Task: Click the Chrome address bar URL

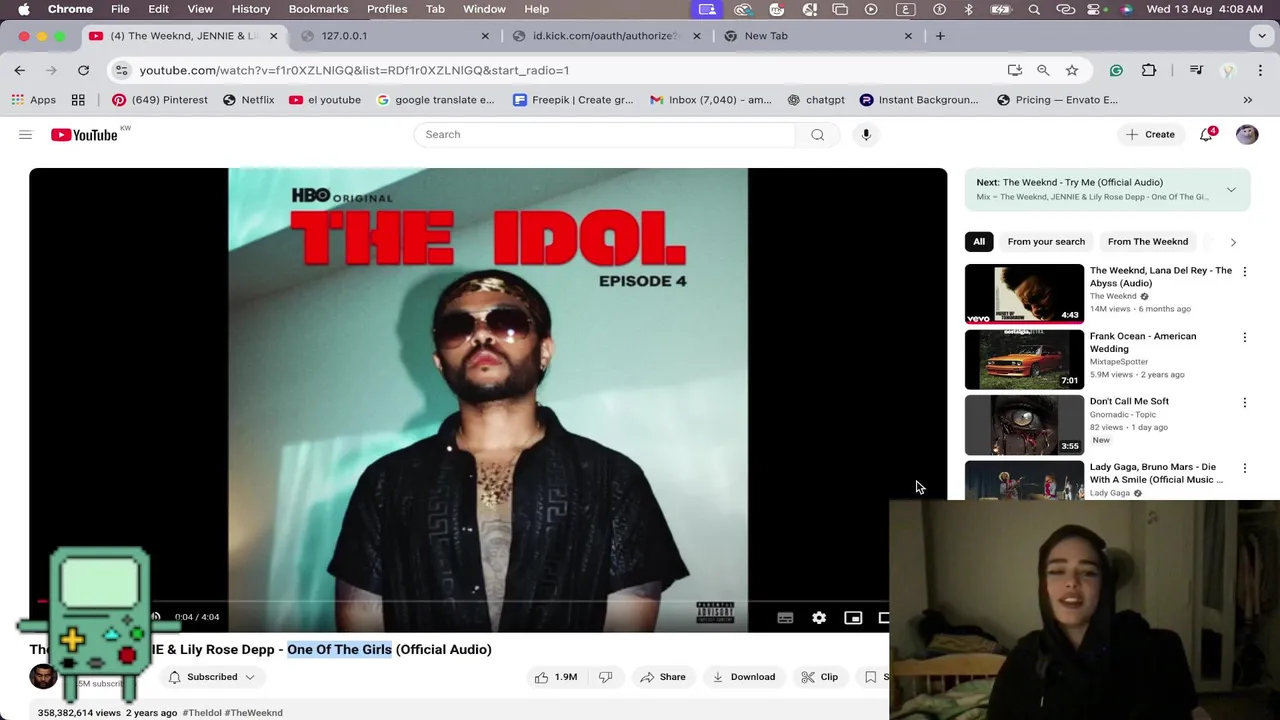Action: (354, 70)
